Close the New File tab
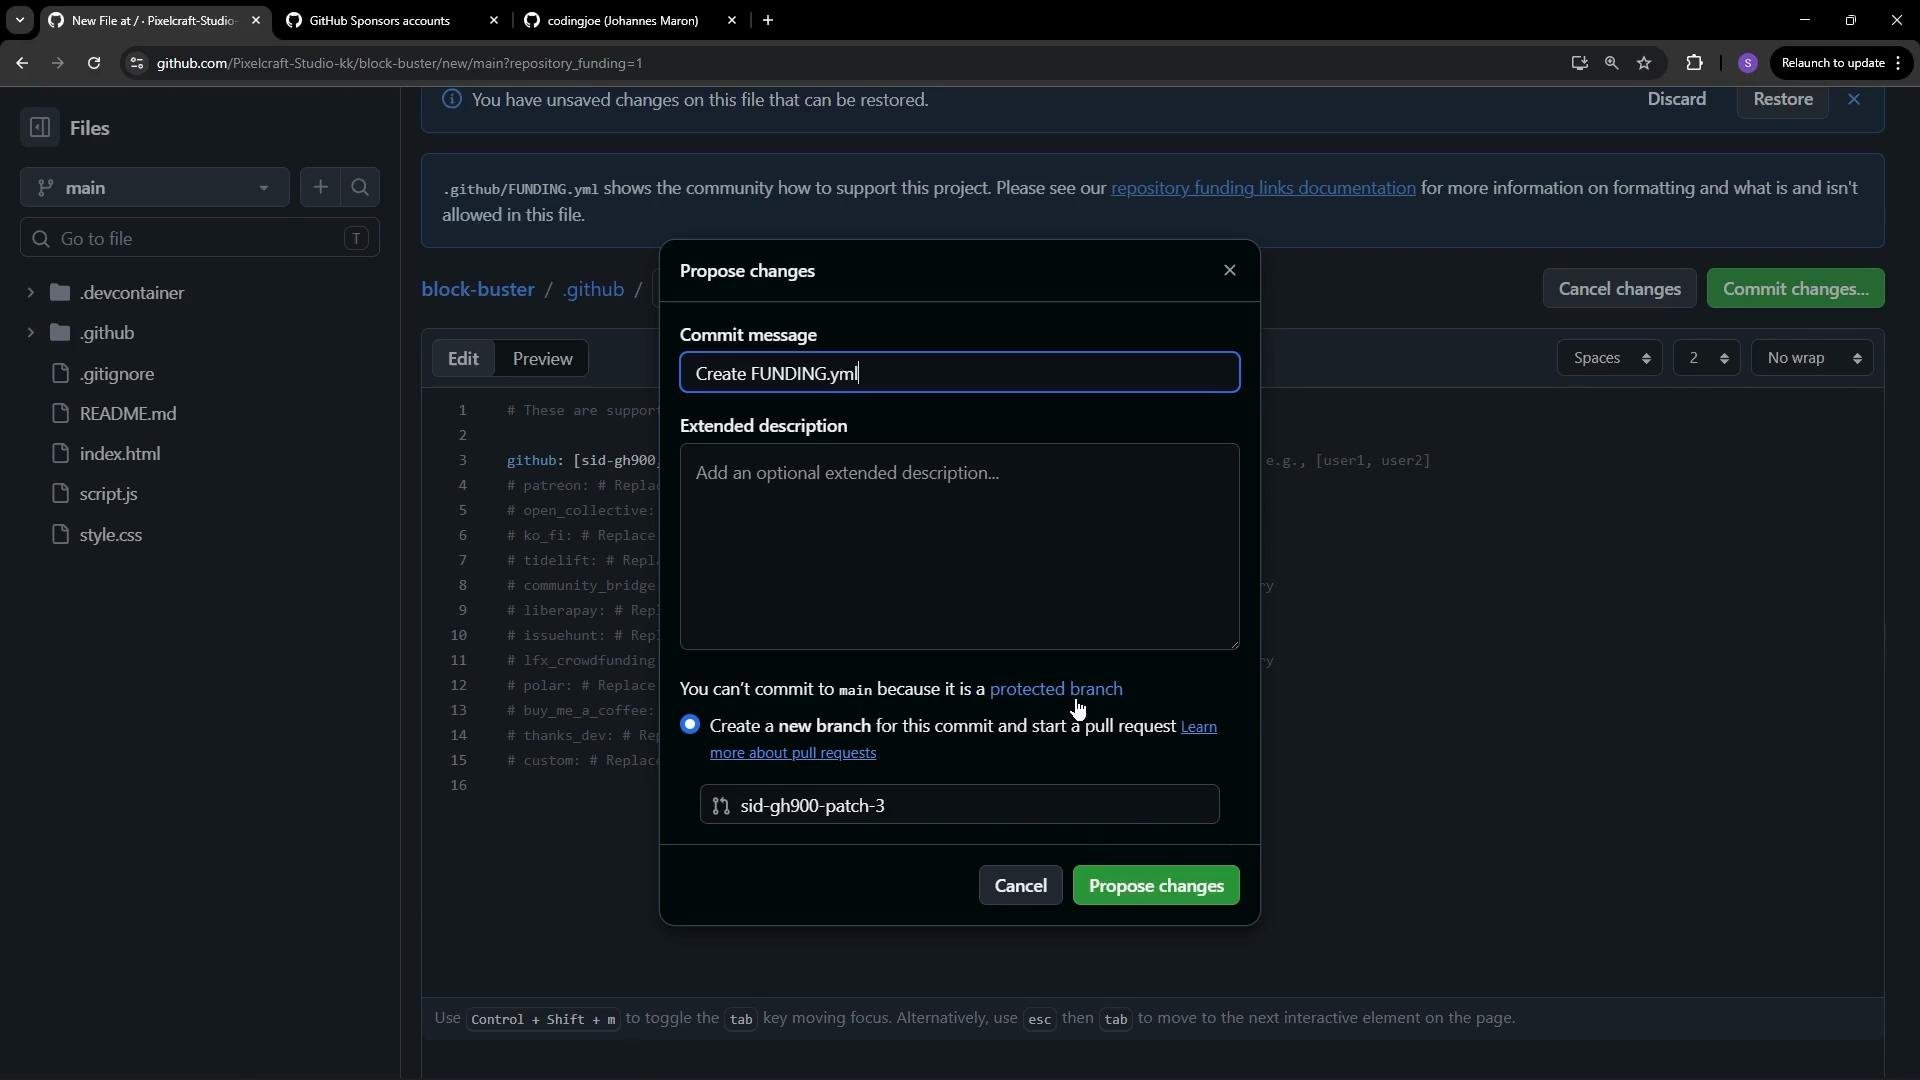Image resolution: width=1920 pixels, height=1080 pixels. pyautogui.click(x=255, y=20)
